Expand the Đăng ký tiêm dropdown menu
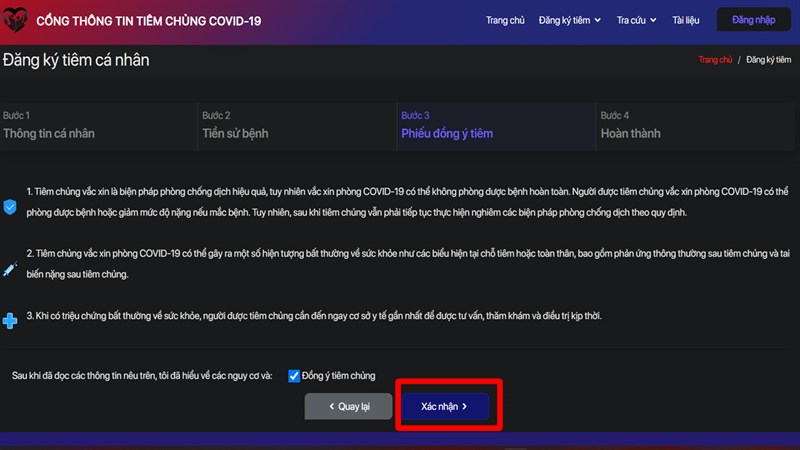This screenshot has height=450, width=800. (x=569, y=20)
